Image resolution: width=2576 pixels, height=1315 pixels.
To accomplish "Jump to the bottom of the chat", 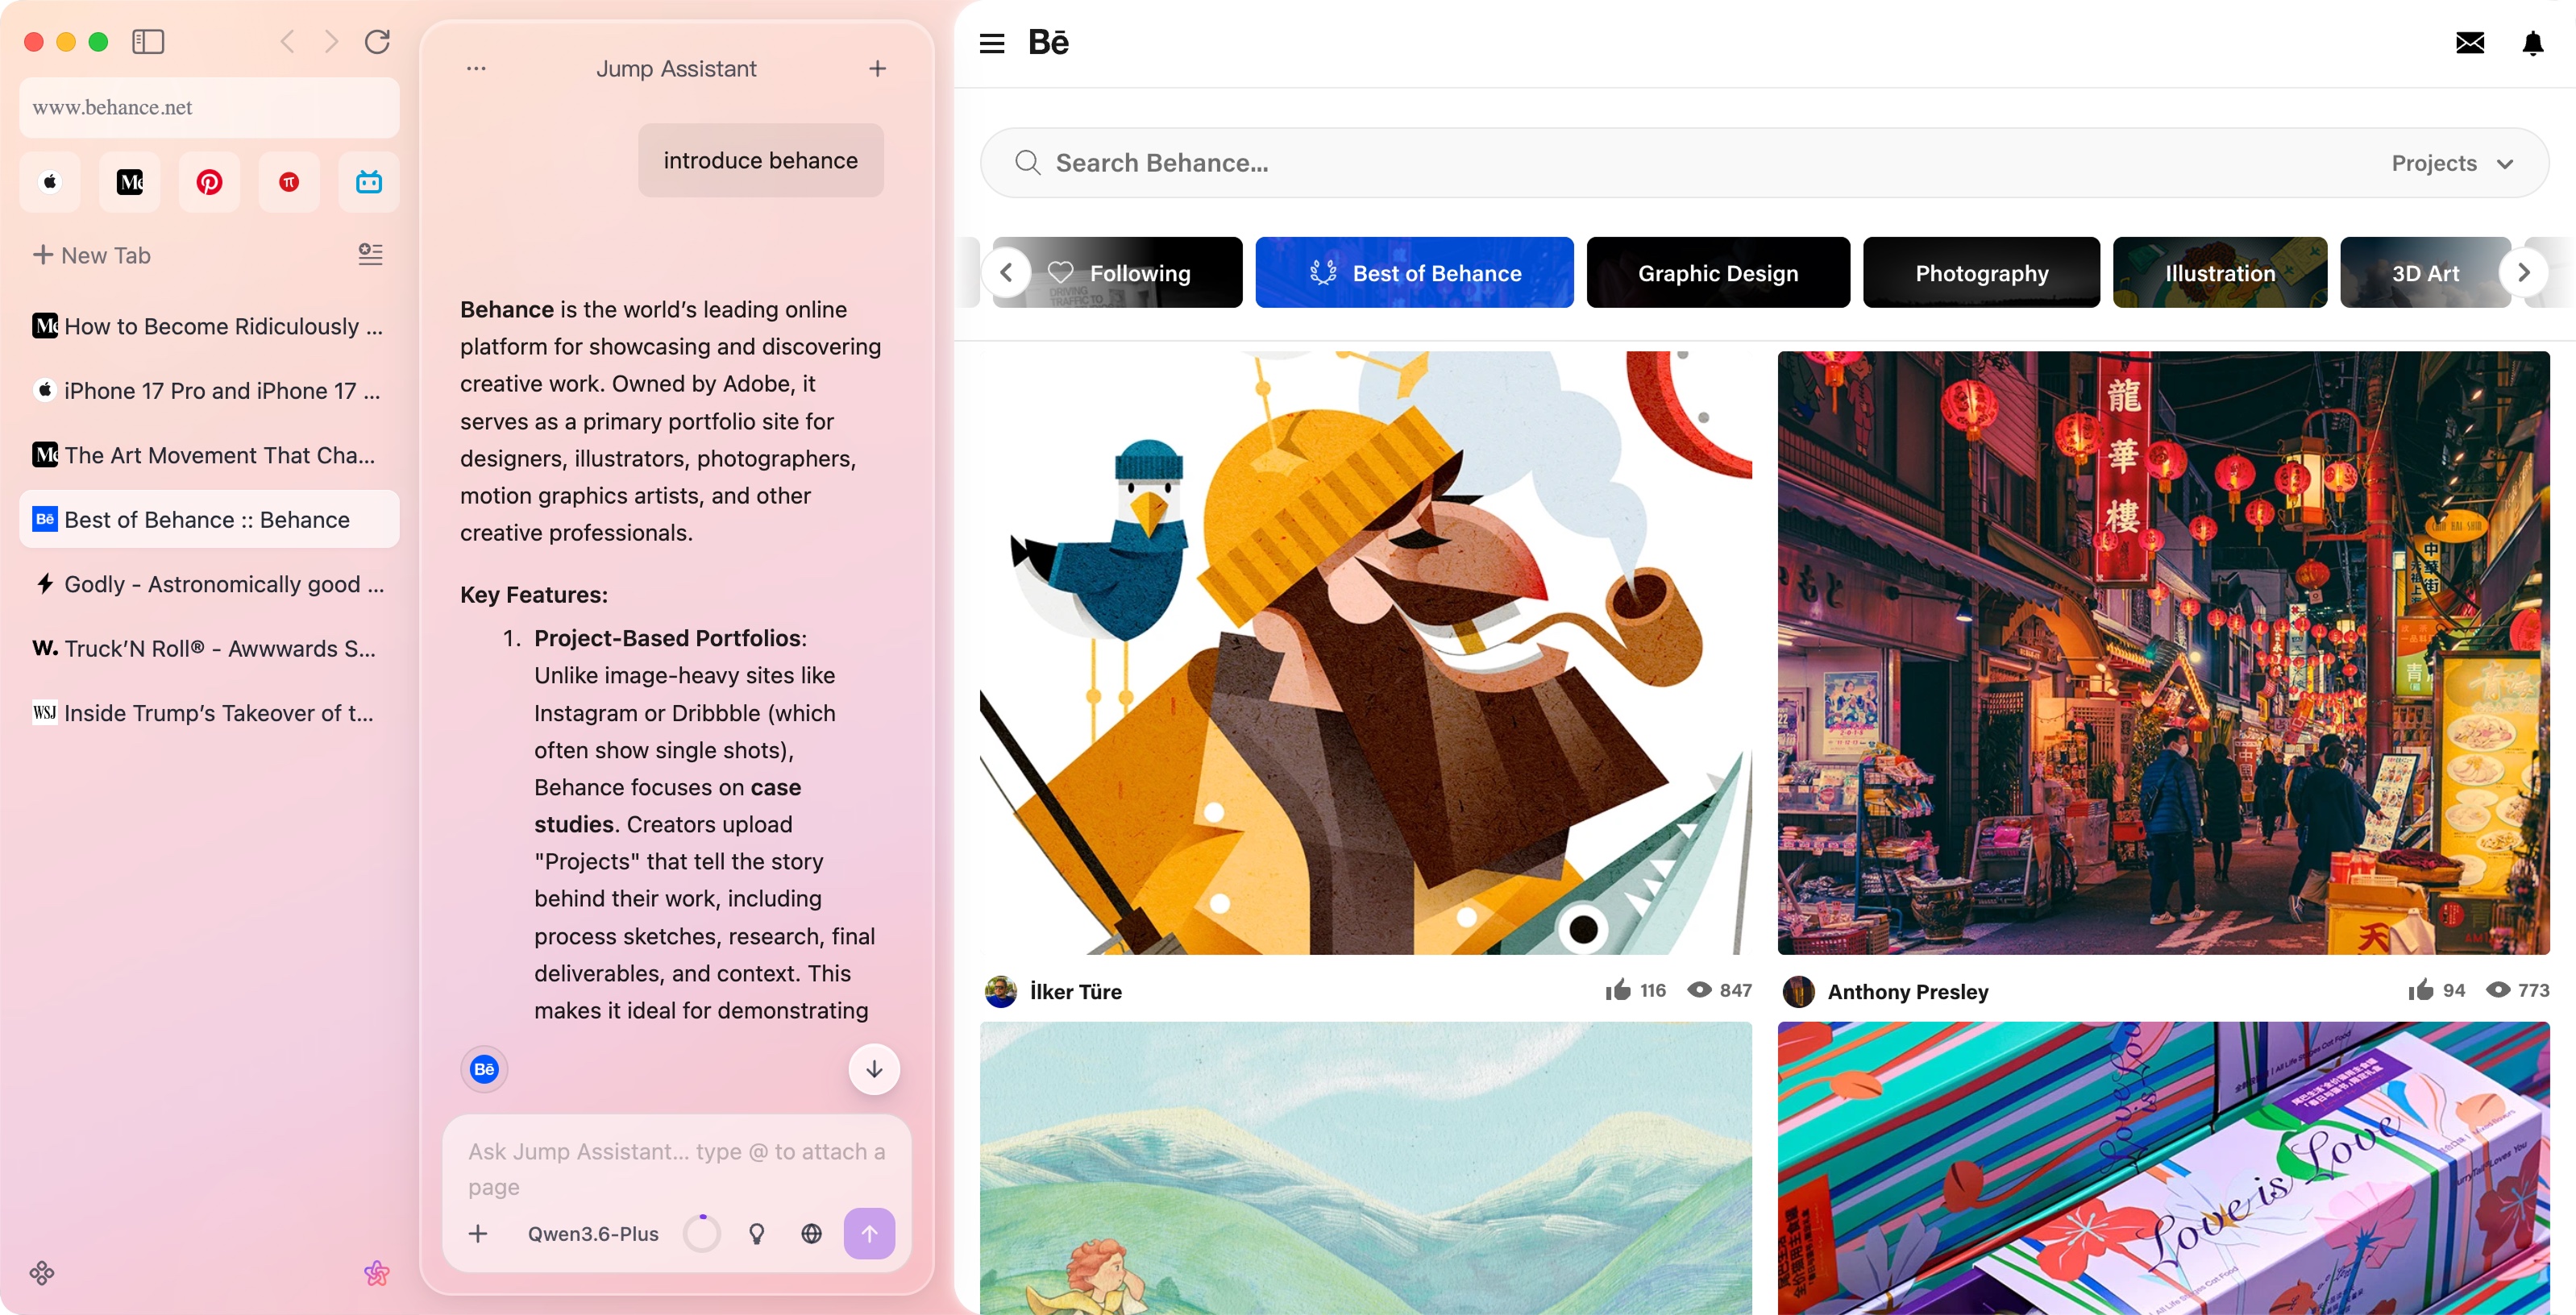I will click(x=874, y=1069).
